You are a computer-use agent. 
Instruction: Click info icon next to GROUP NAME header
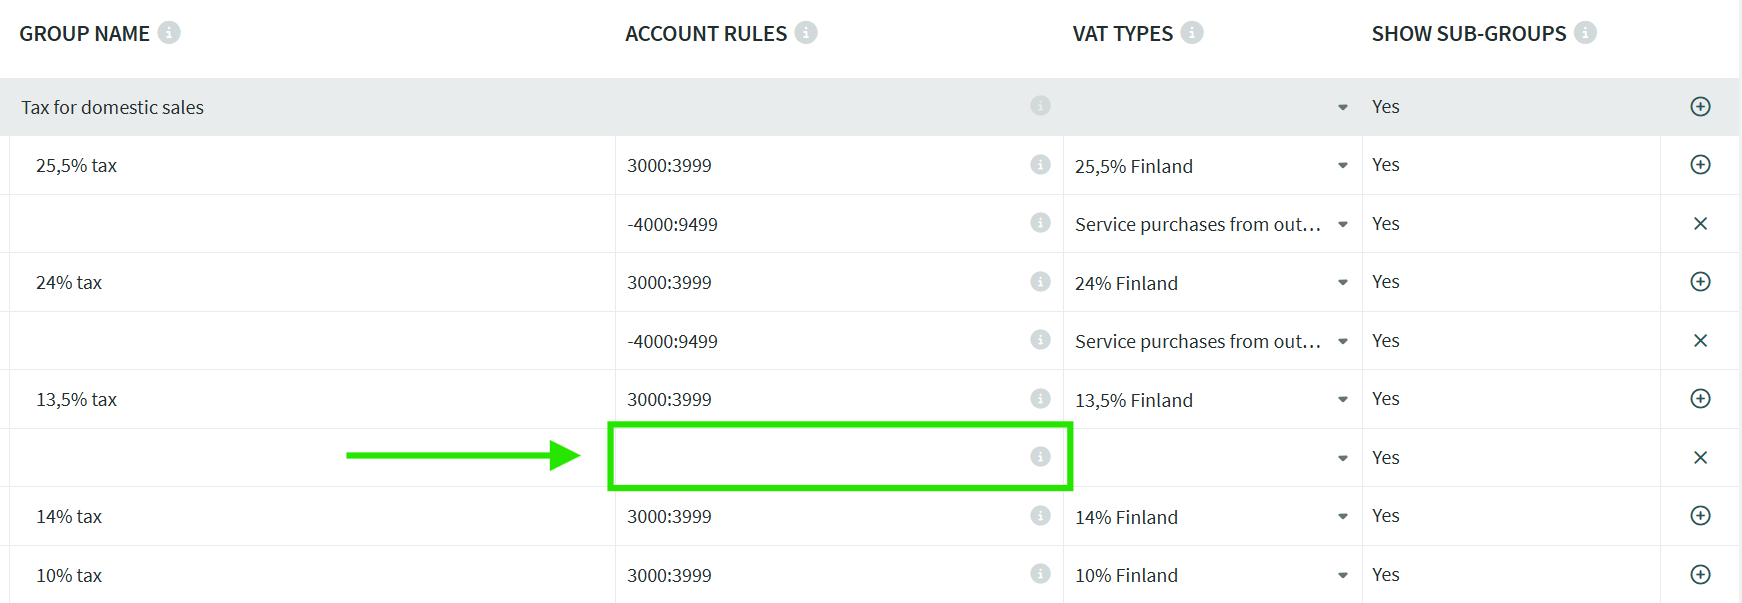coord(169,33)
